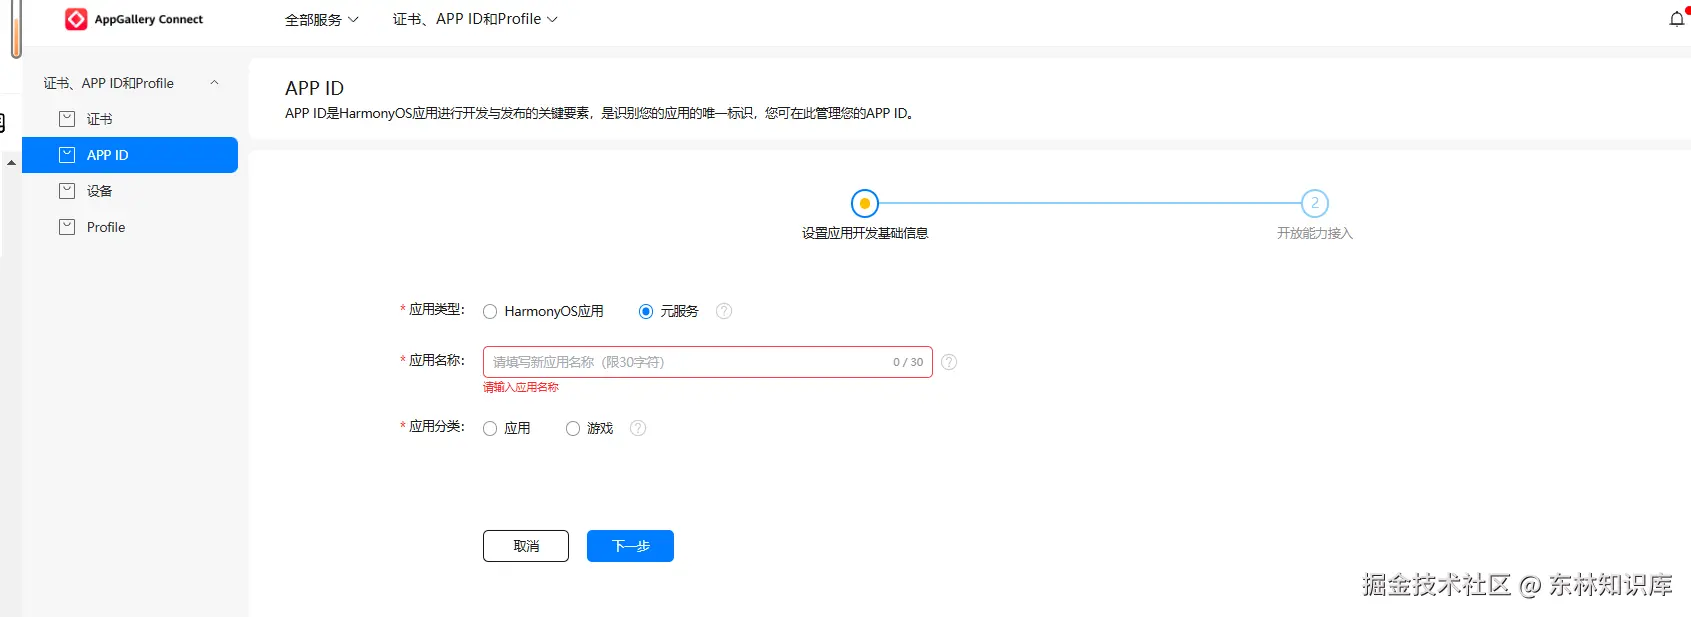Select the HarmonyOS应用 radio button

point(490,312)
